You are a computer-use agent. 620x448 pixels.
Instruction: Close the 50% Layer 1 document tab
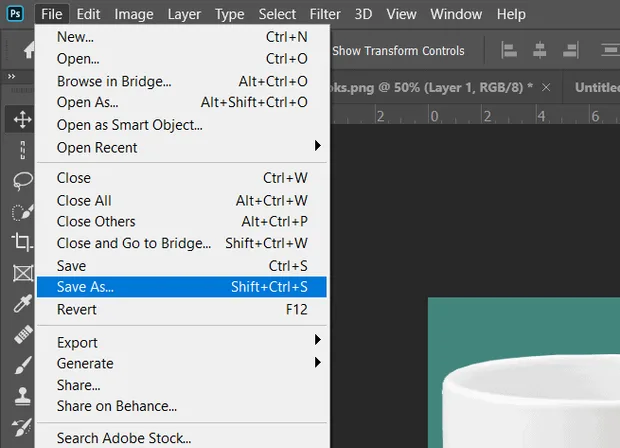click(546, 87)
